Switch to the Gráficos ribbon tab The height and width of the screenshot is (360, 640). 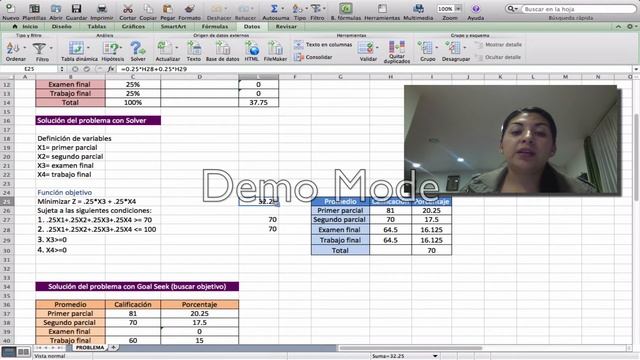pos(133,27)
